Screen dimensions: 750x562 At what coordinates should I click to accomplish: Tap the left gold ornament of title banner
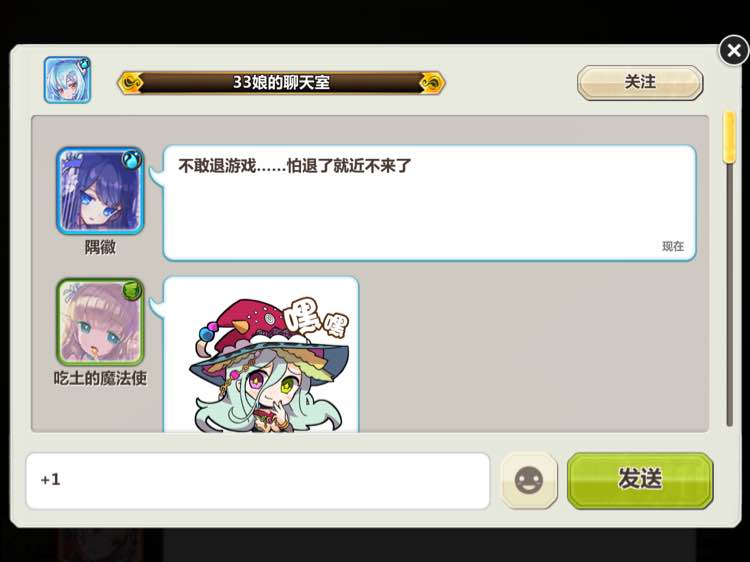[131, 83]
